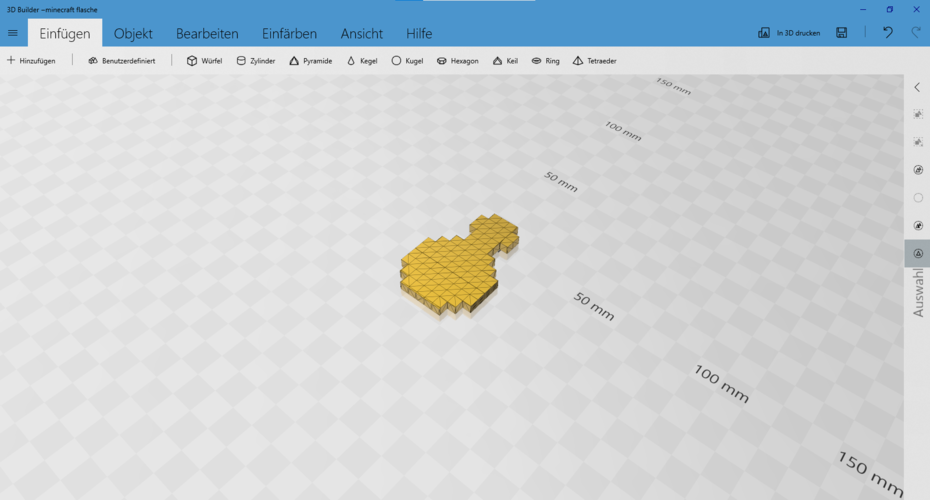Minimize the 3D Builder window
This screenshot has height=500, width=930.
pos(863,9)
